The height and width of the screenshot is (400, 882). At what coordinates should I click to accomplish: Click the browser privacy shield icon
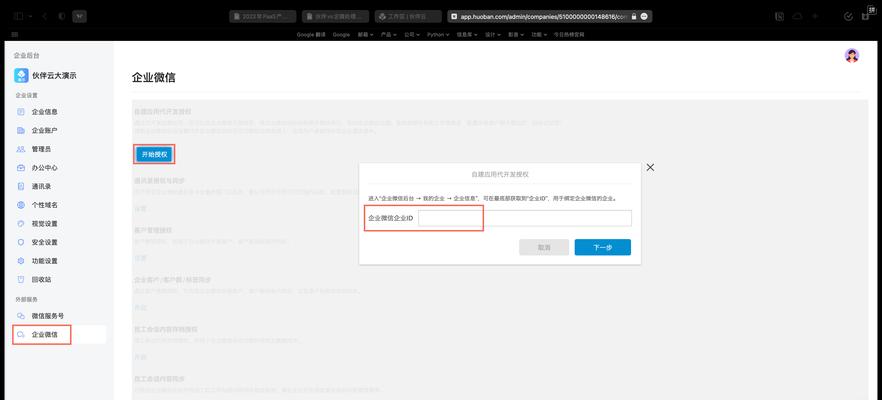61,16
